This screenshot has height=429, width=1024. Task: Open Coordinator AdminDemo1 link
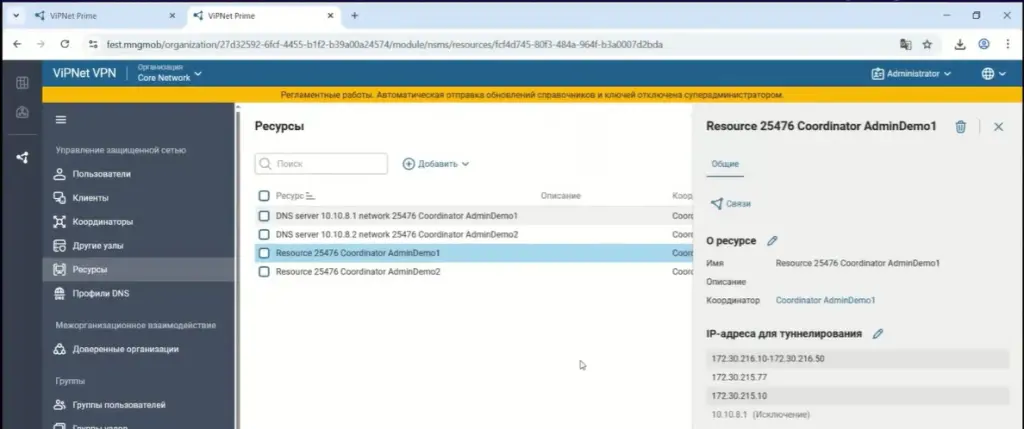click(x=825, y=300)
